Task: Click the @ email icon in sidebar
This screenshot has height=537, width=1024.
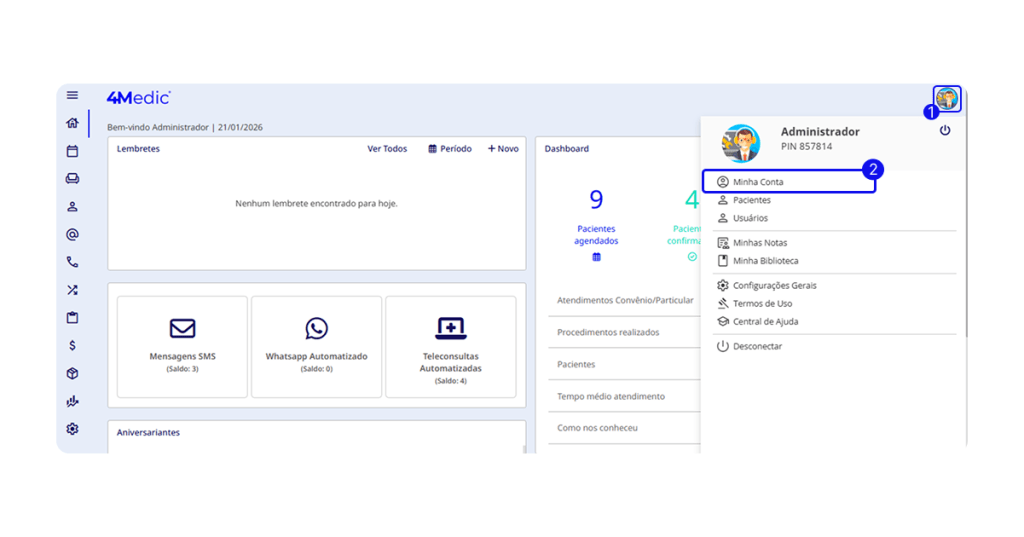Action: pos(72,235)
